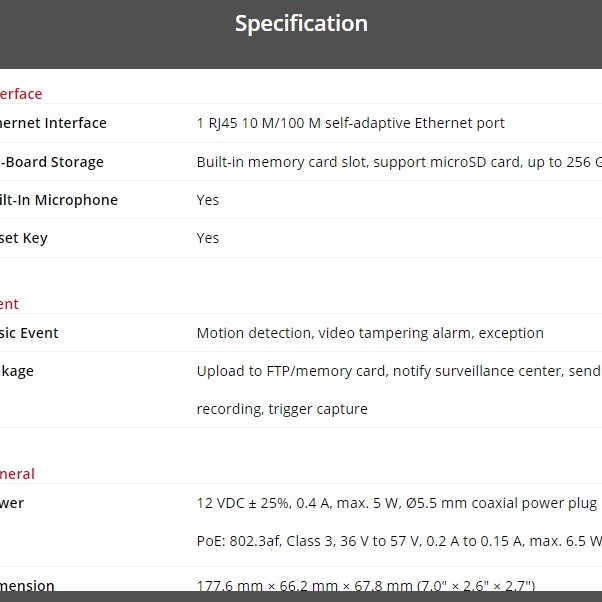
Task: Click the Built-In Microphone row label
Action: [59, 200]
